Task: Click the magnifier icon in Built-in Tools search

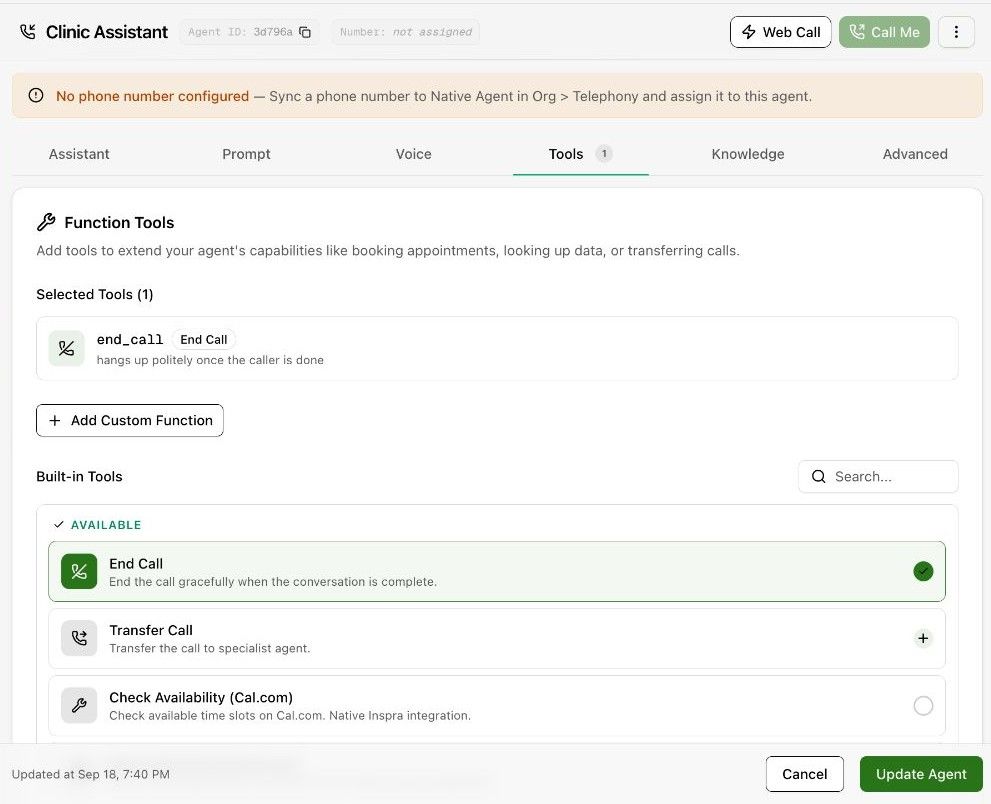Action: pos(818,477)
